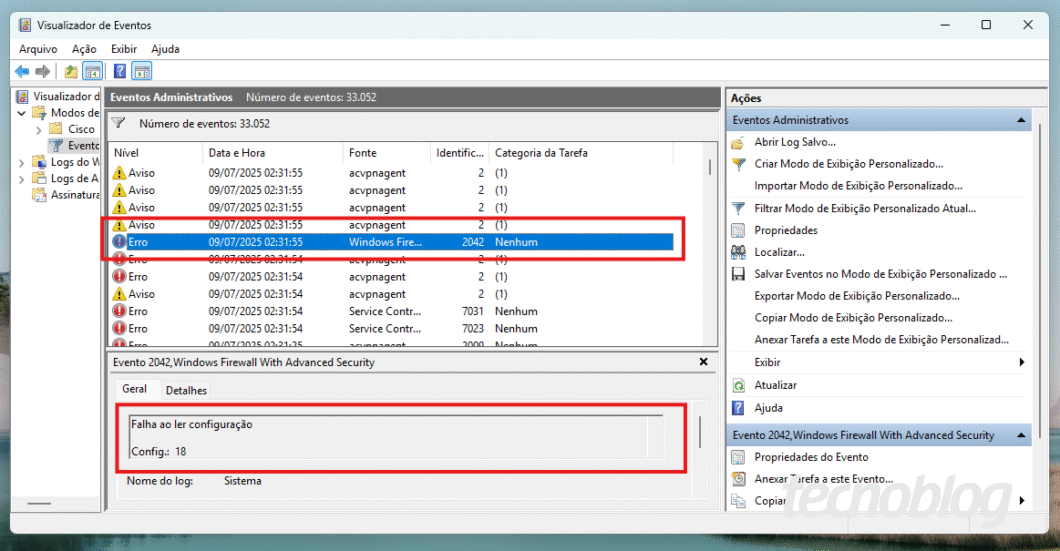Click the Copiar icon in the actions pane
Screen dimensions: 1060x551
pyautogui.click(x=738, y=501)
